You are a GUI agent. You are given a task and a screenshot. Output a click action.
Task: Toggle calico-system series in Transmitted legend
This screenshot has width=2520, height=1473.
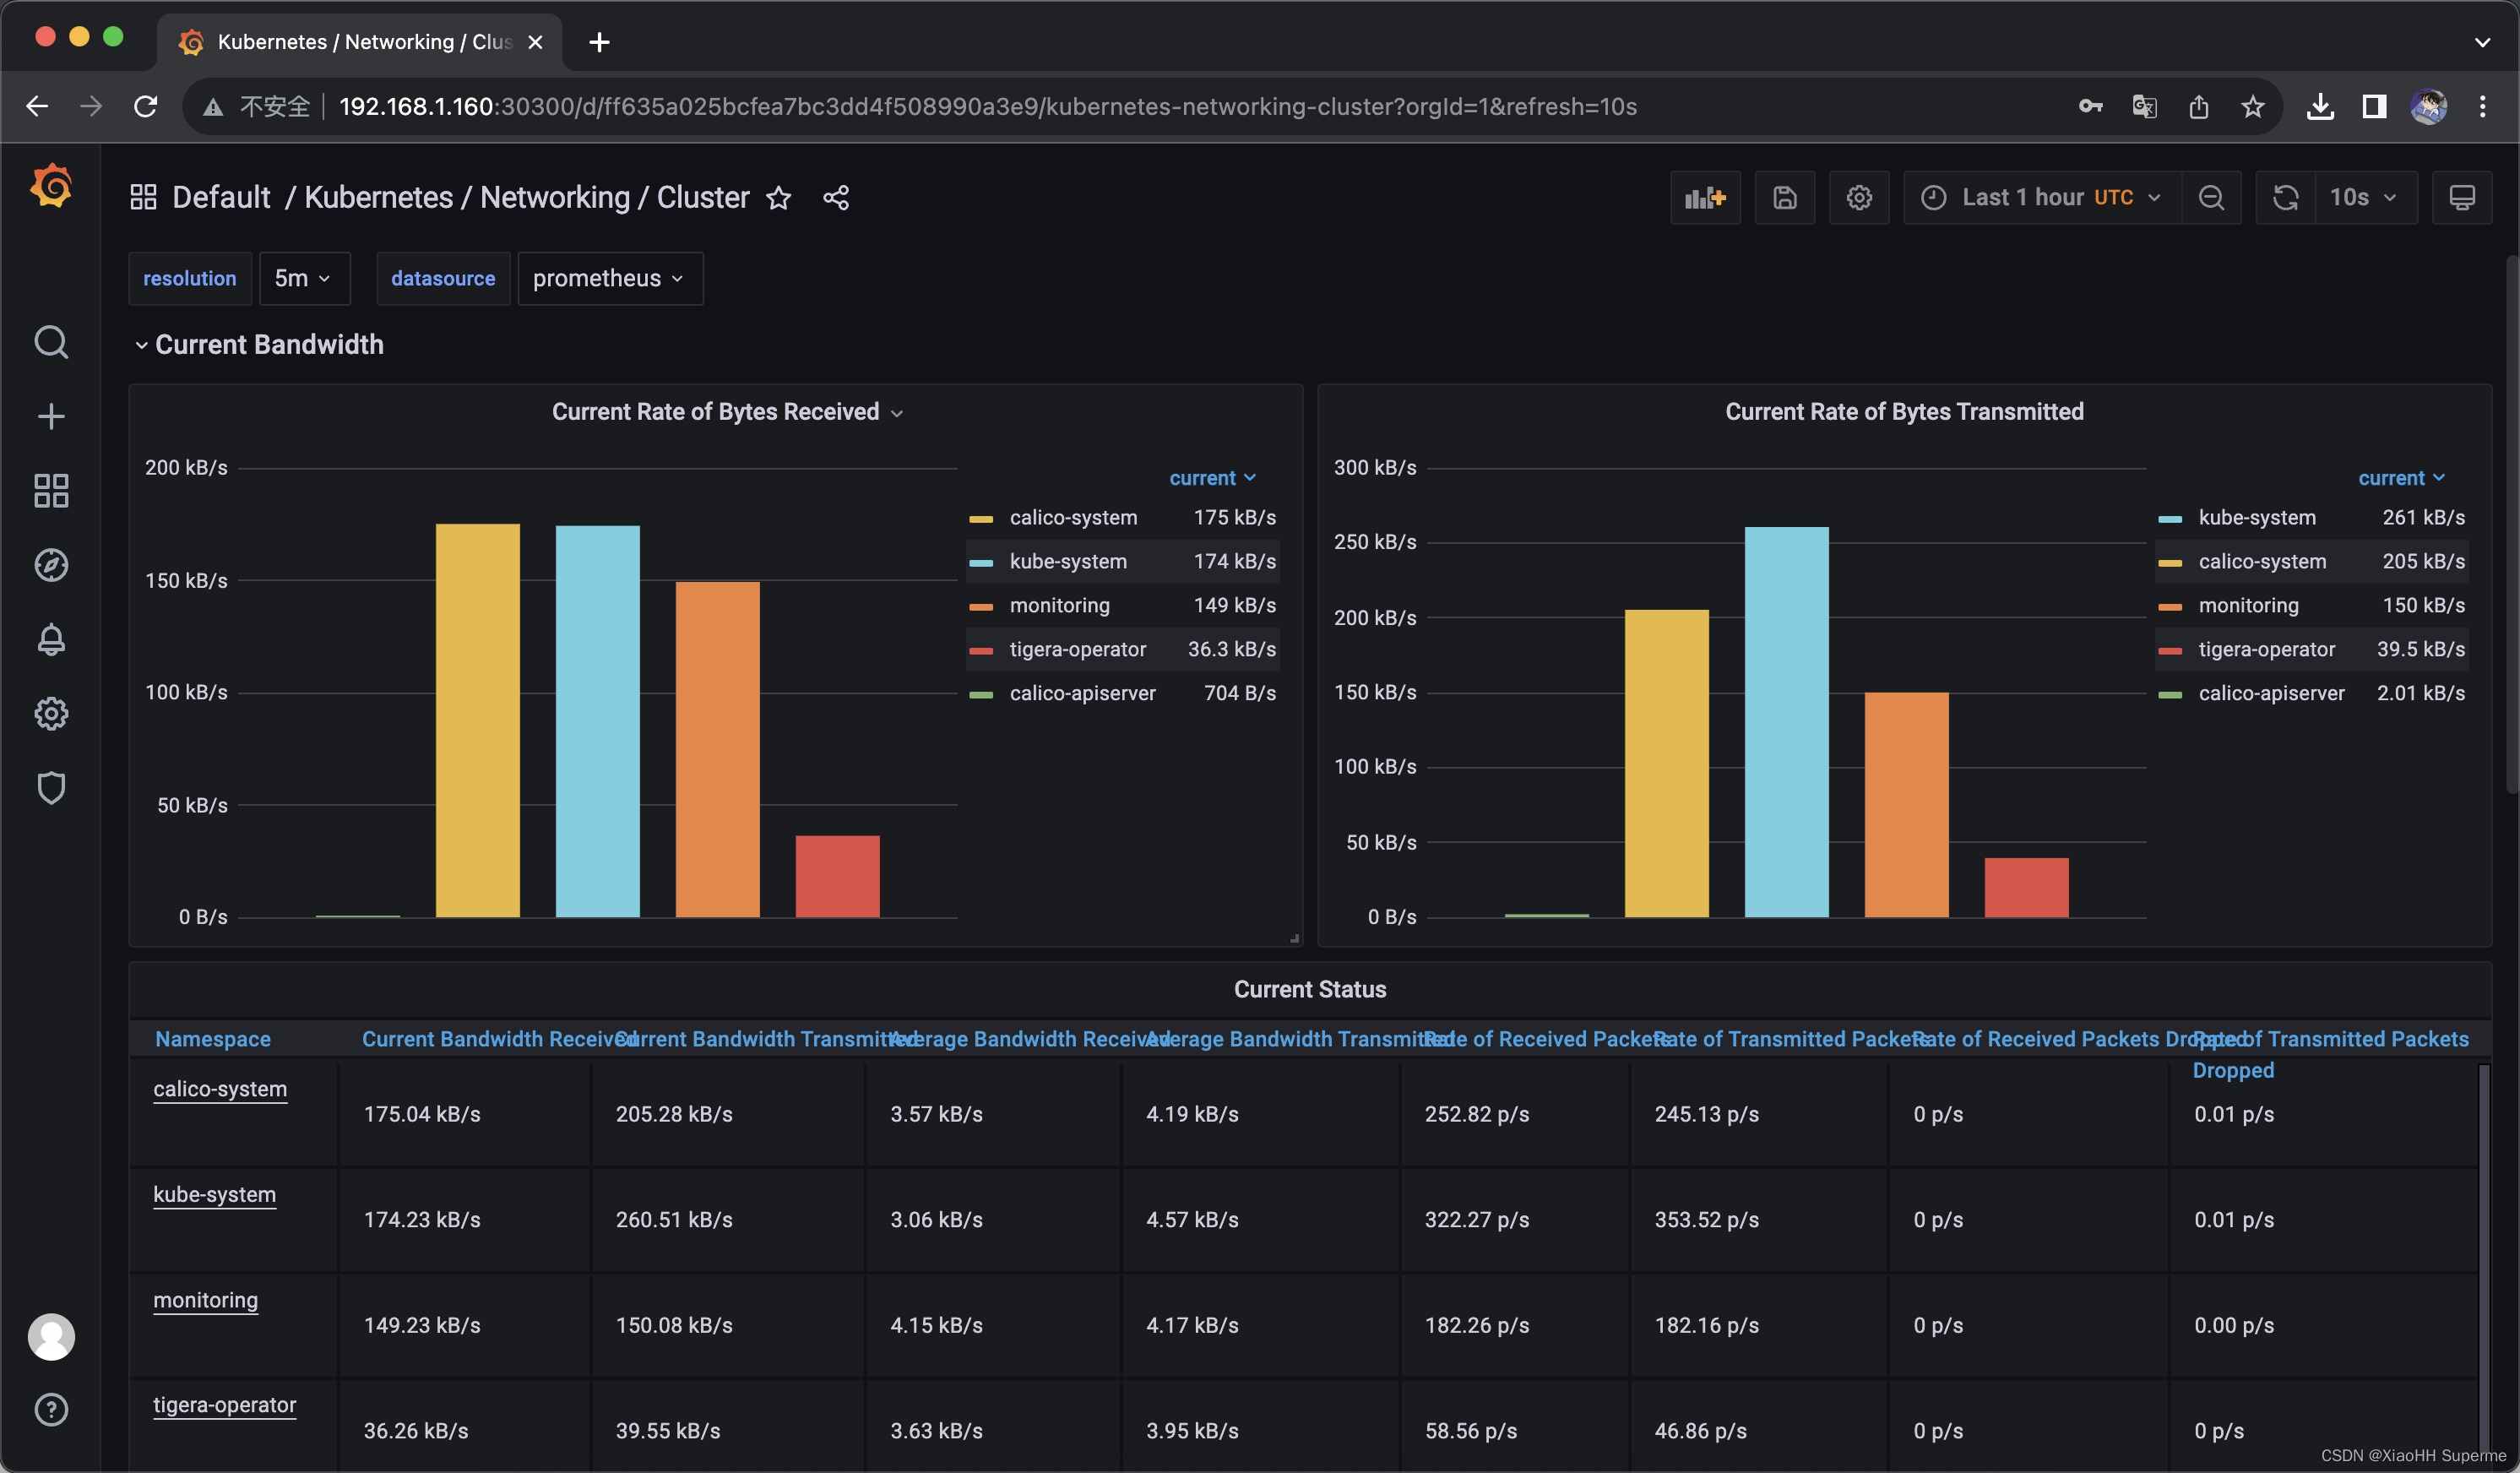[2262, 561]
